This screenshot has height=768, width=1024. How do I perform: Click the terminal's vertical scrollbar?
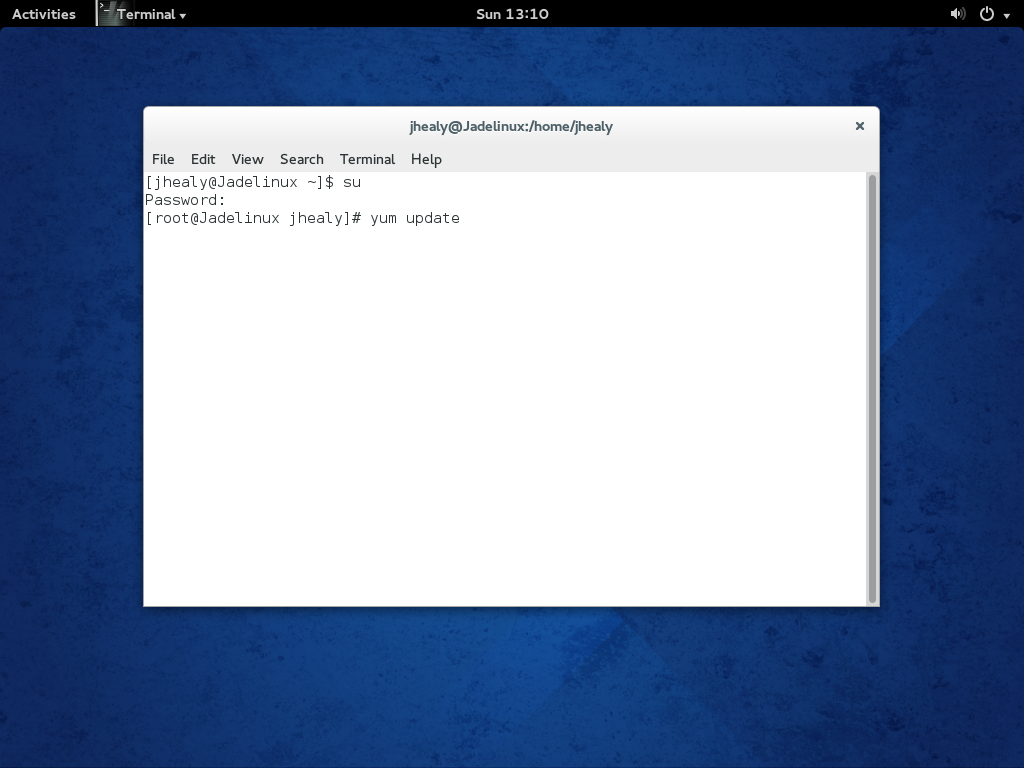(x=873, y=388)
